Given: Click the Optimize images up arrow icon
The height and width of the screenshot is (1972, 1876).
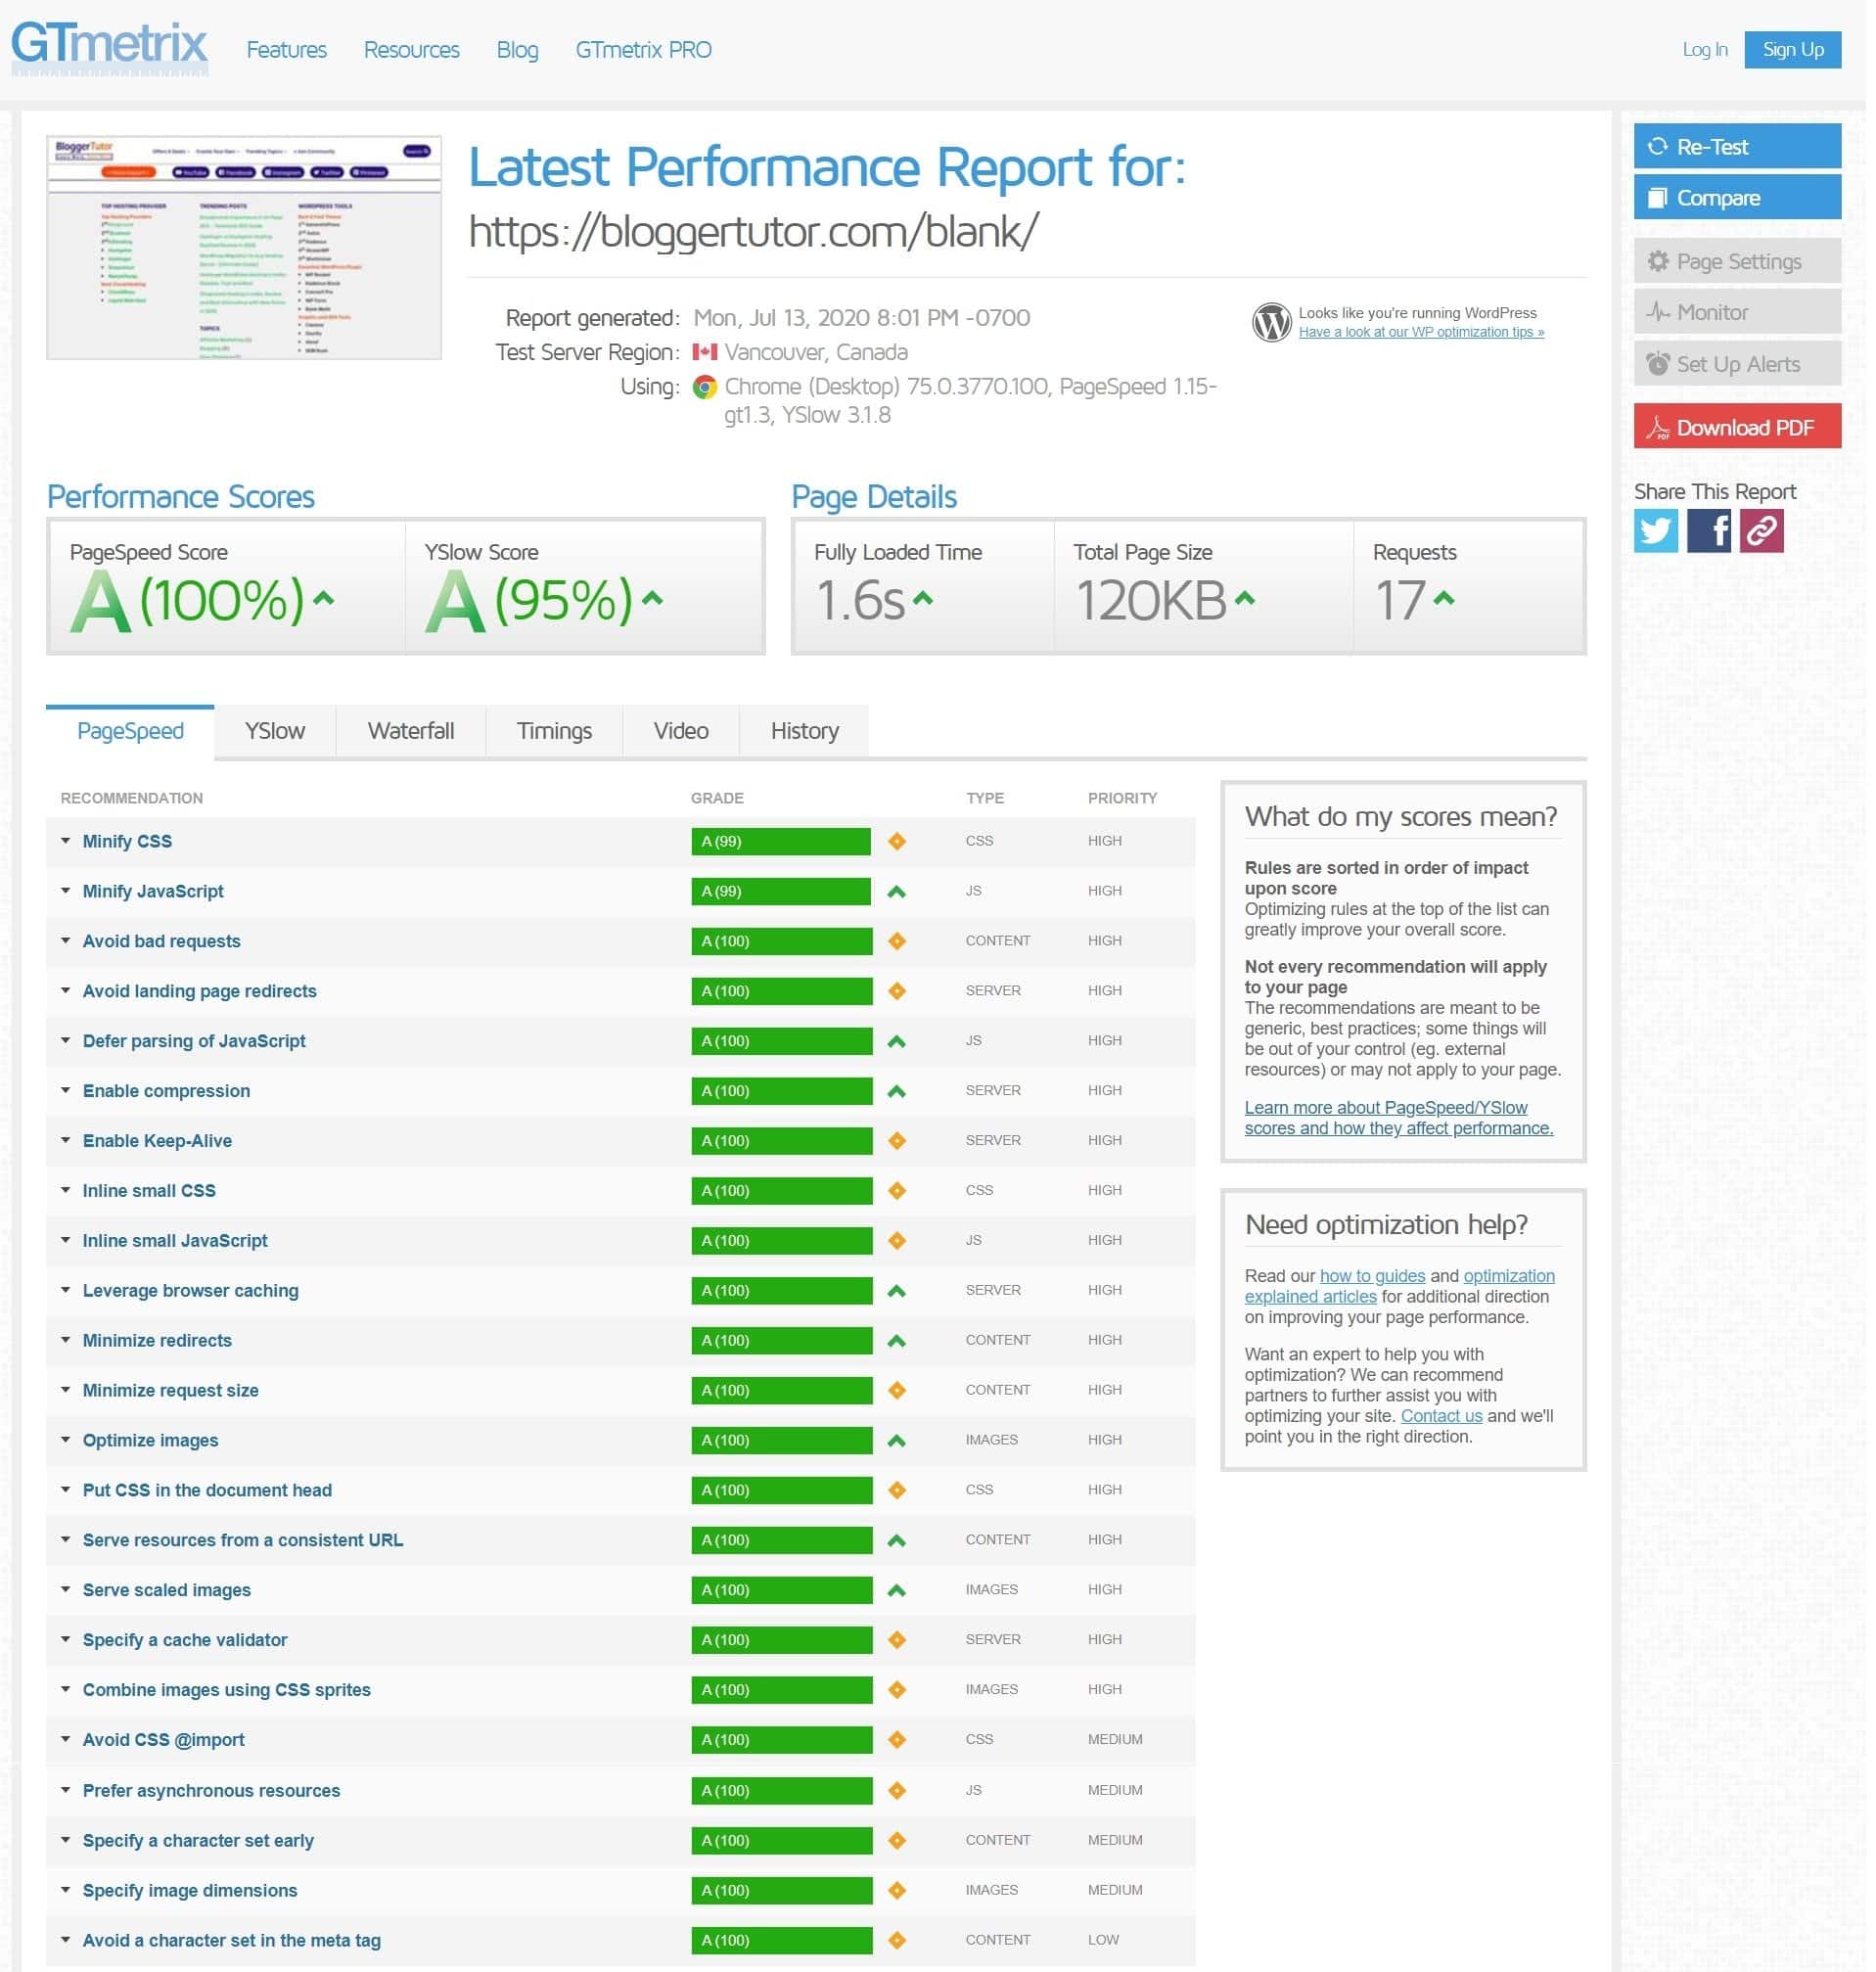Looking at the screenshot, I should tap(897, 1440).
